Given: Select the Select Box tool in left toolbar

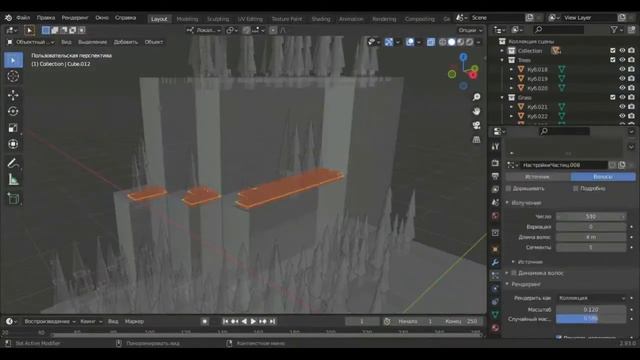Looking at the screenshot, I should tap(13, 60).
